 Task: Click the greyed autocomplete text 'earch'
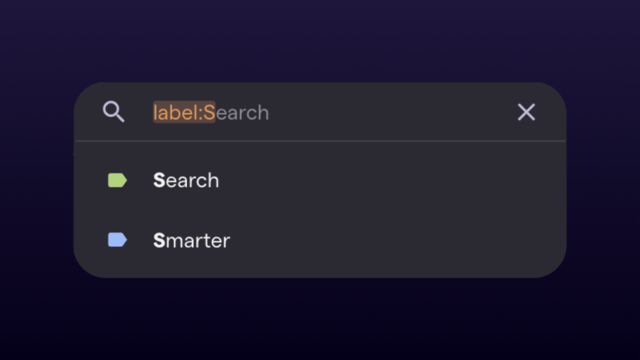pos(242,113)
